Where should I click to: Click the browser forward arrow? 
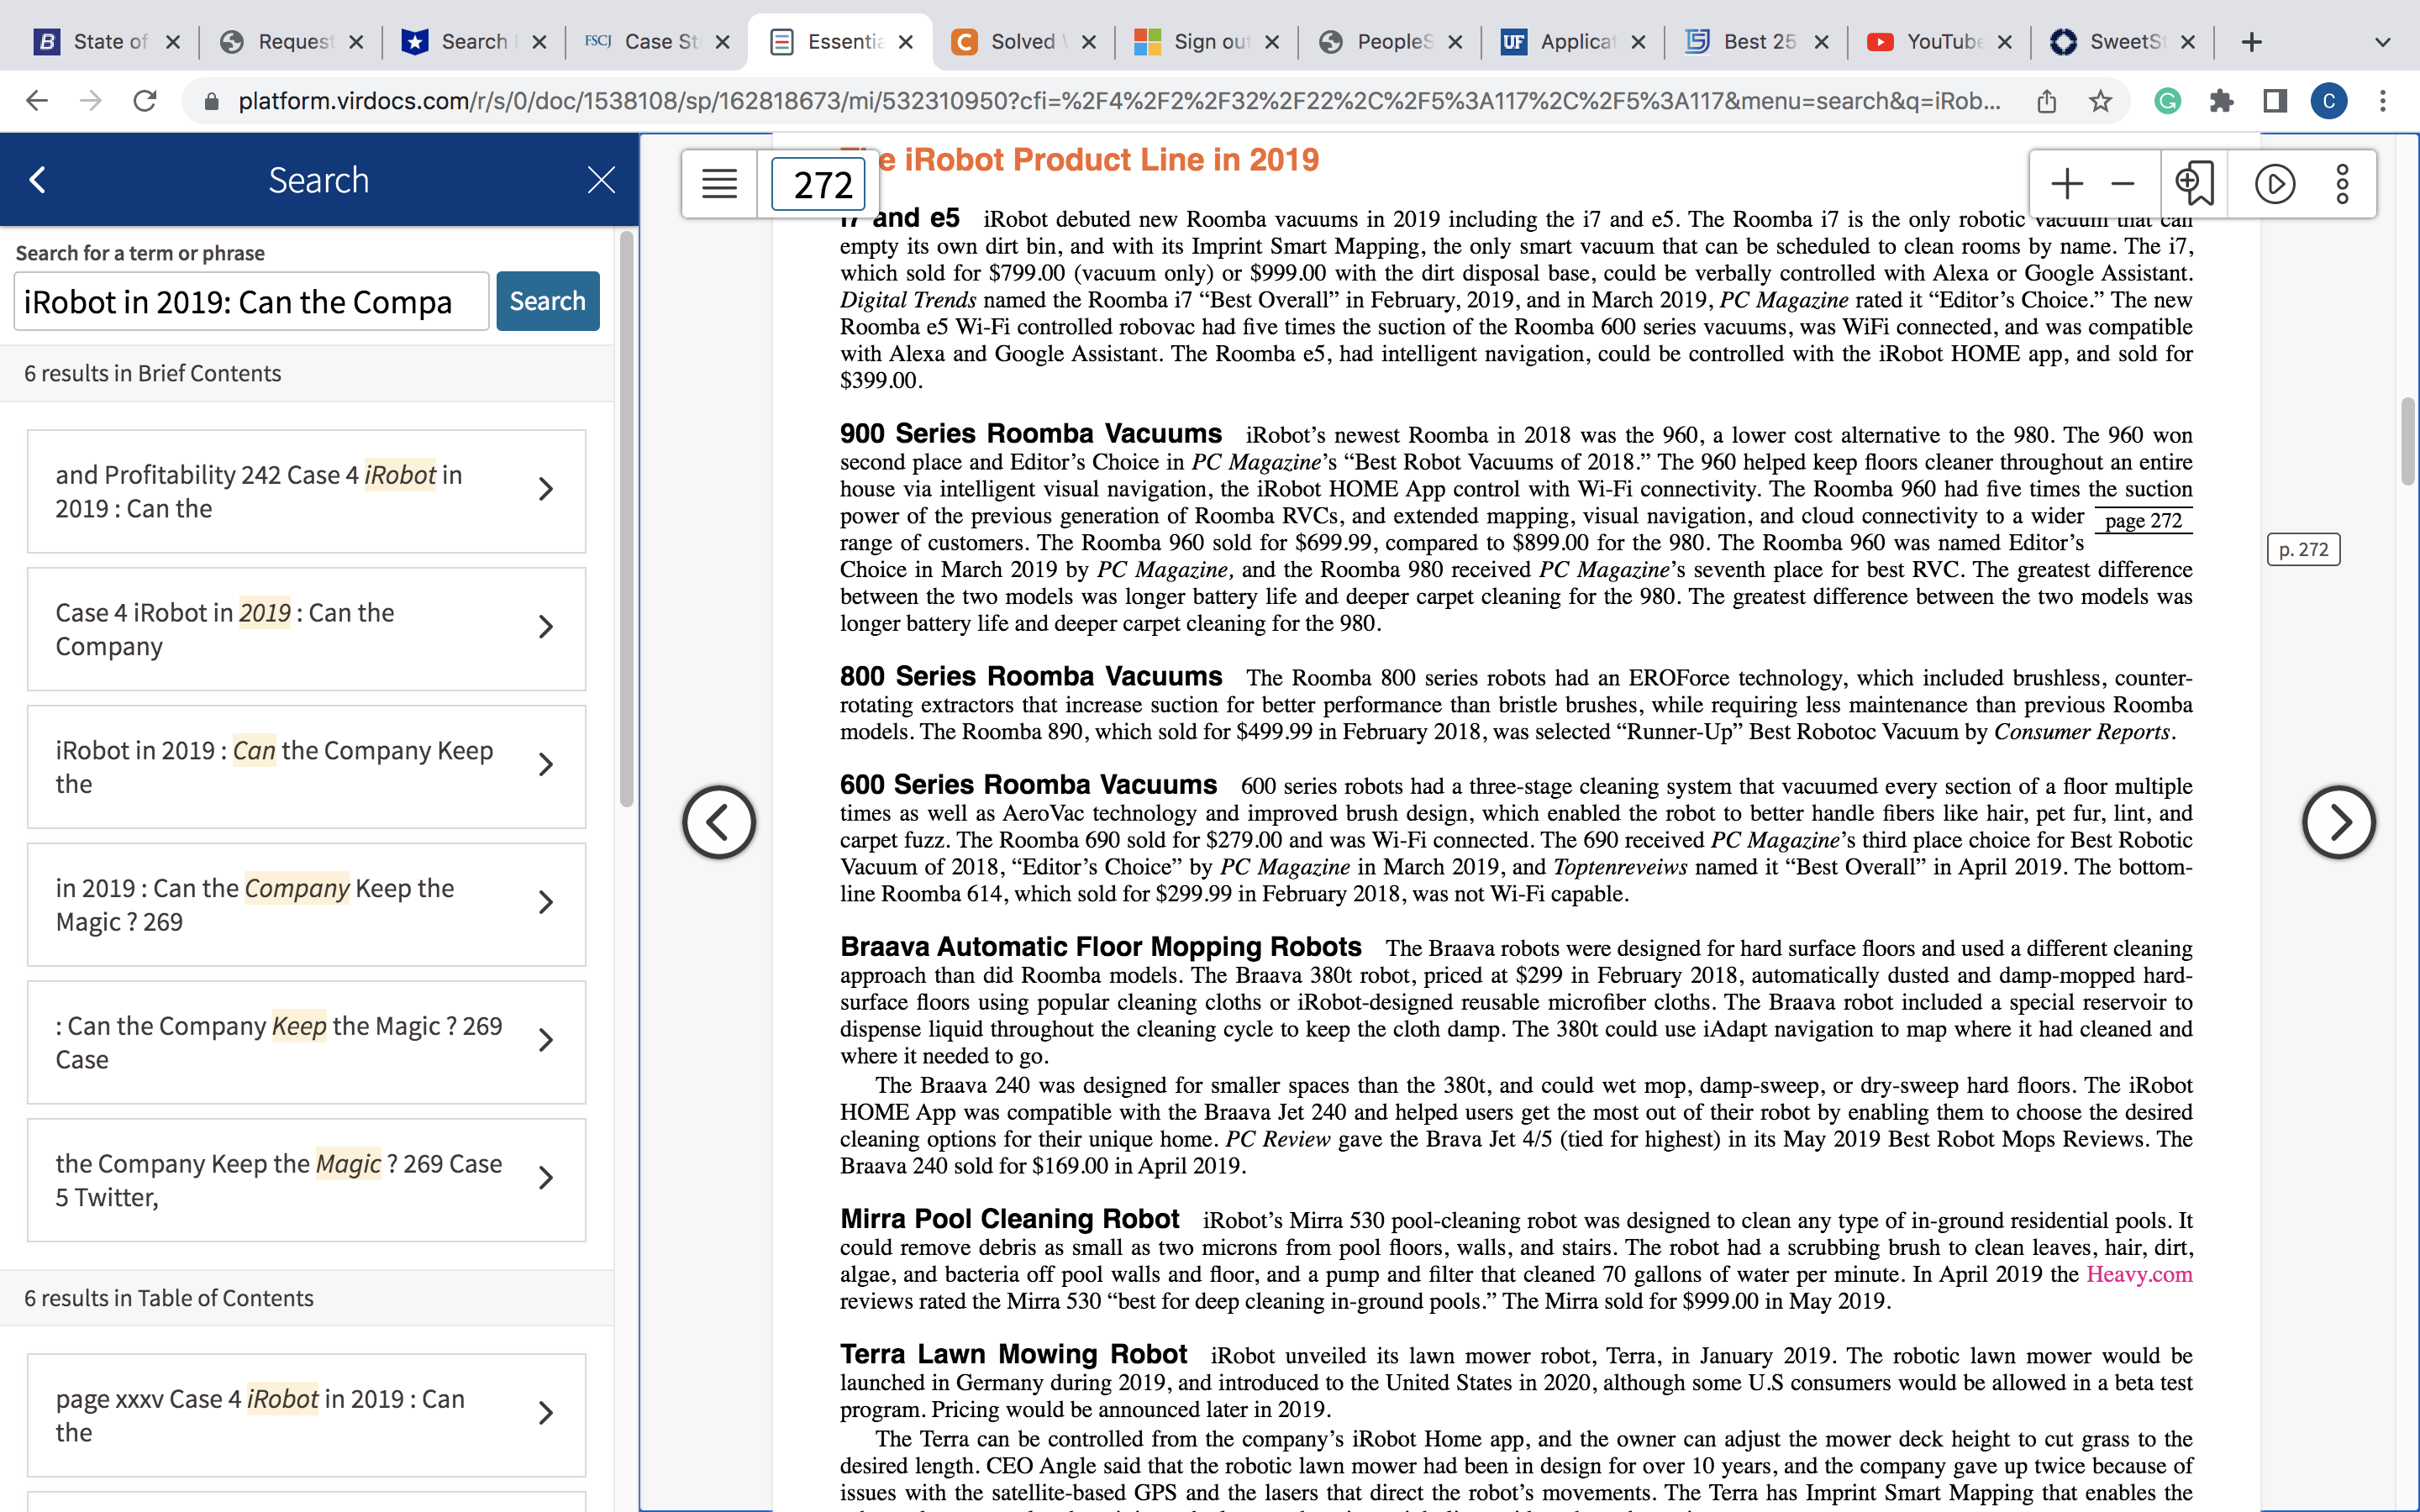click(x=91, y=101)
